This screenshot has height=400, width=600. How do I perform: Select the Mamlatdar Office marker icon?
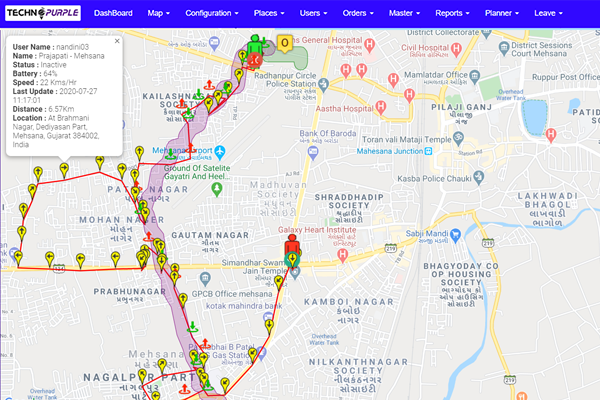click(474, 76)
